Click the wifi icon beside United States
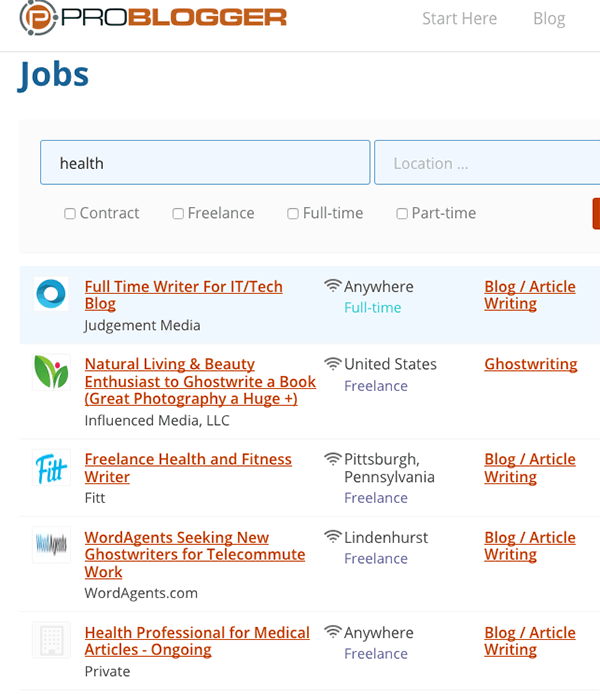The image size is (600, 695). 332,364
